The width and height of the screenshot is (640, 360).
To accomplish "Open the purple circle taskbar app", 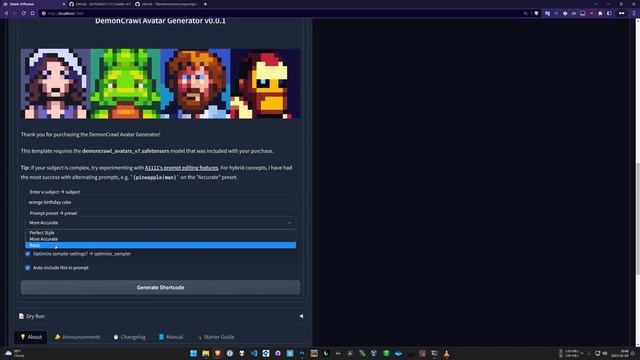I will [278, 353].
